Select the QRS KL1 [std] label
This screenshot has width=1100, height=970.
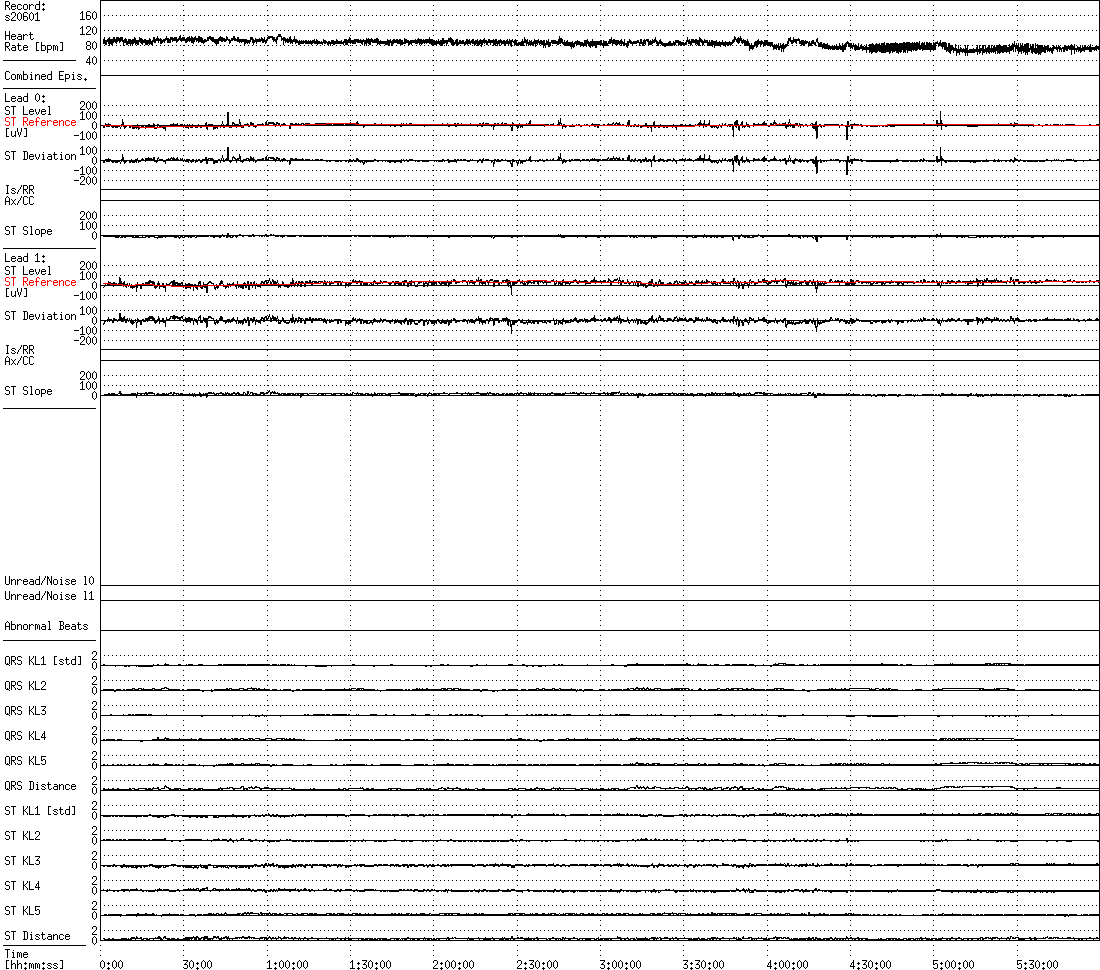click(43, 661)
